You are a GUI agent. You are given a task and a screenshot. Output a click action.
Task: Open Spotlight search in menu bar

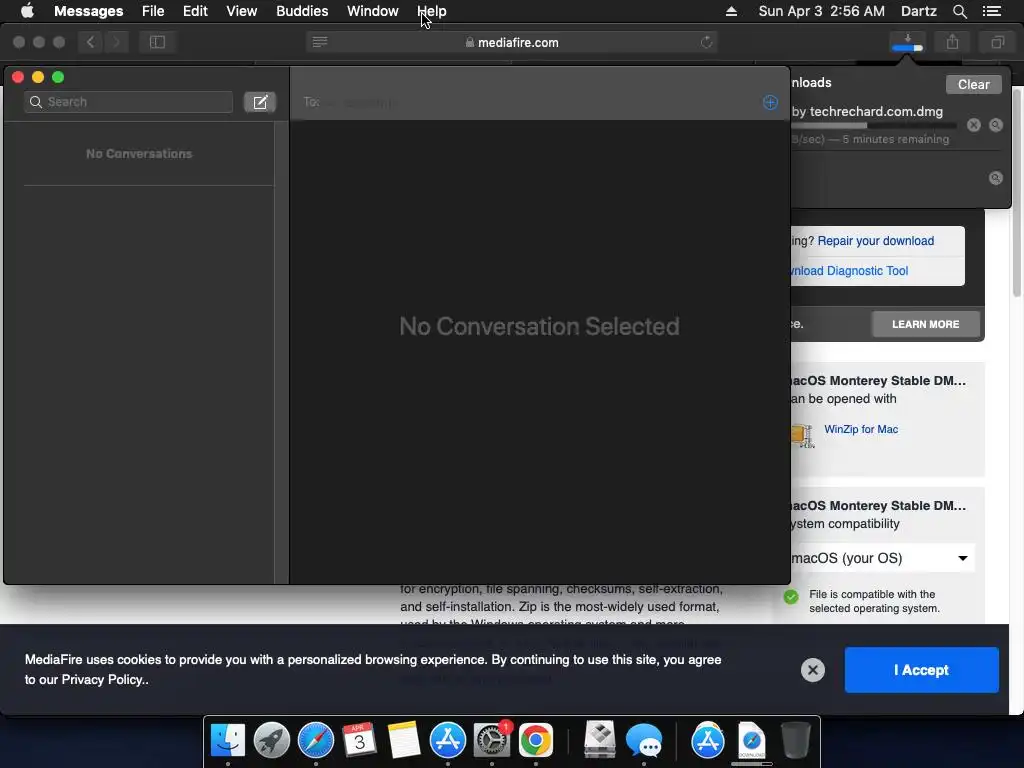[x=959, y=11]
